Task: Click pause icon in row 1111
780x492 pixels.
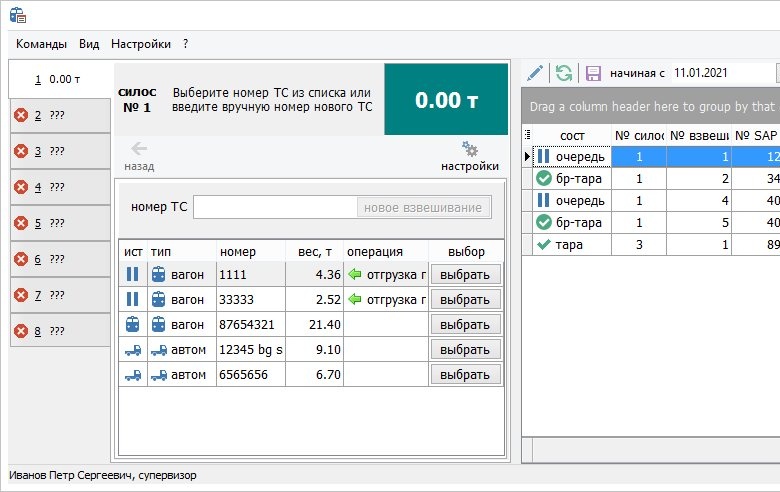Action: coord(132,274)
